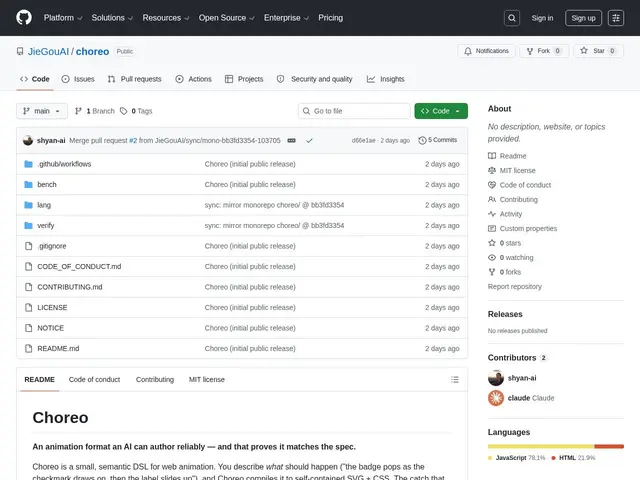Open the 5 Commits history link

pos(438,140)
